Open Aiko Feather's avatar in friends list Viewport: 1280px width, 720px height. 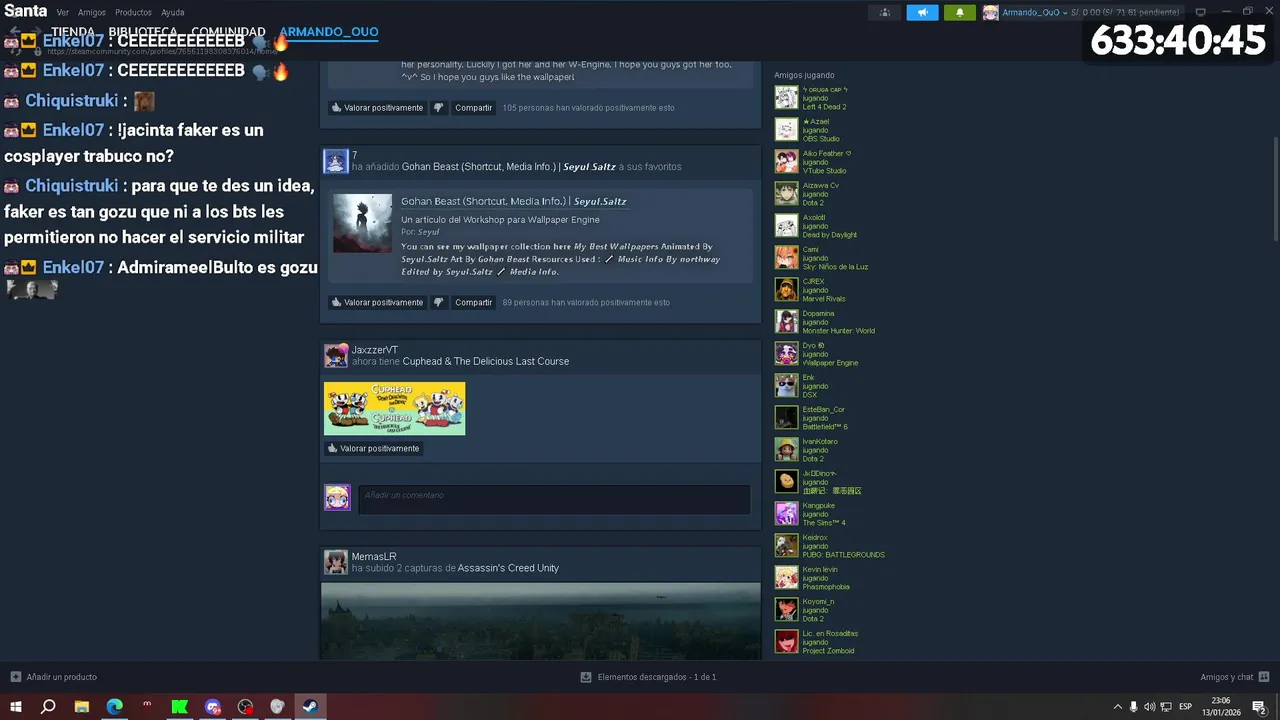tap(786, 162)
